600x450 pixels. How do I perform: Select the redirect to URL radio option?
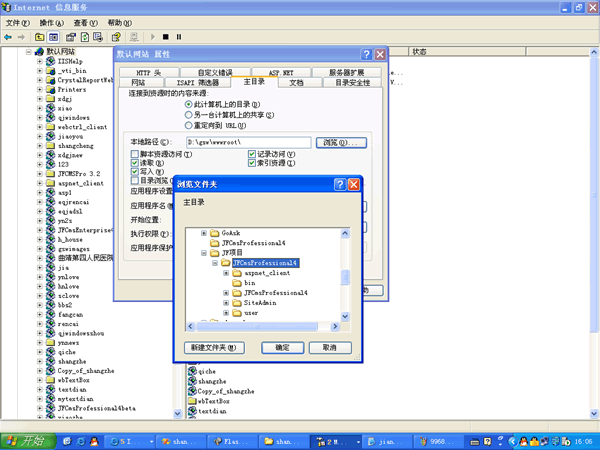188,125
